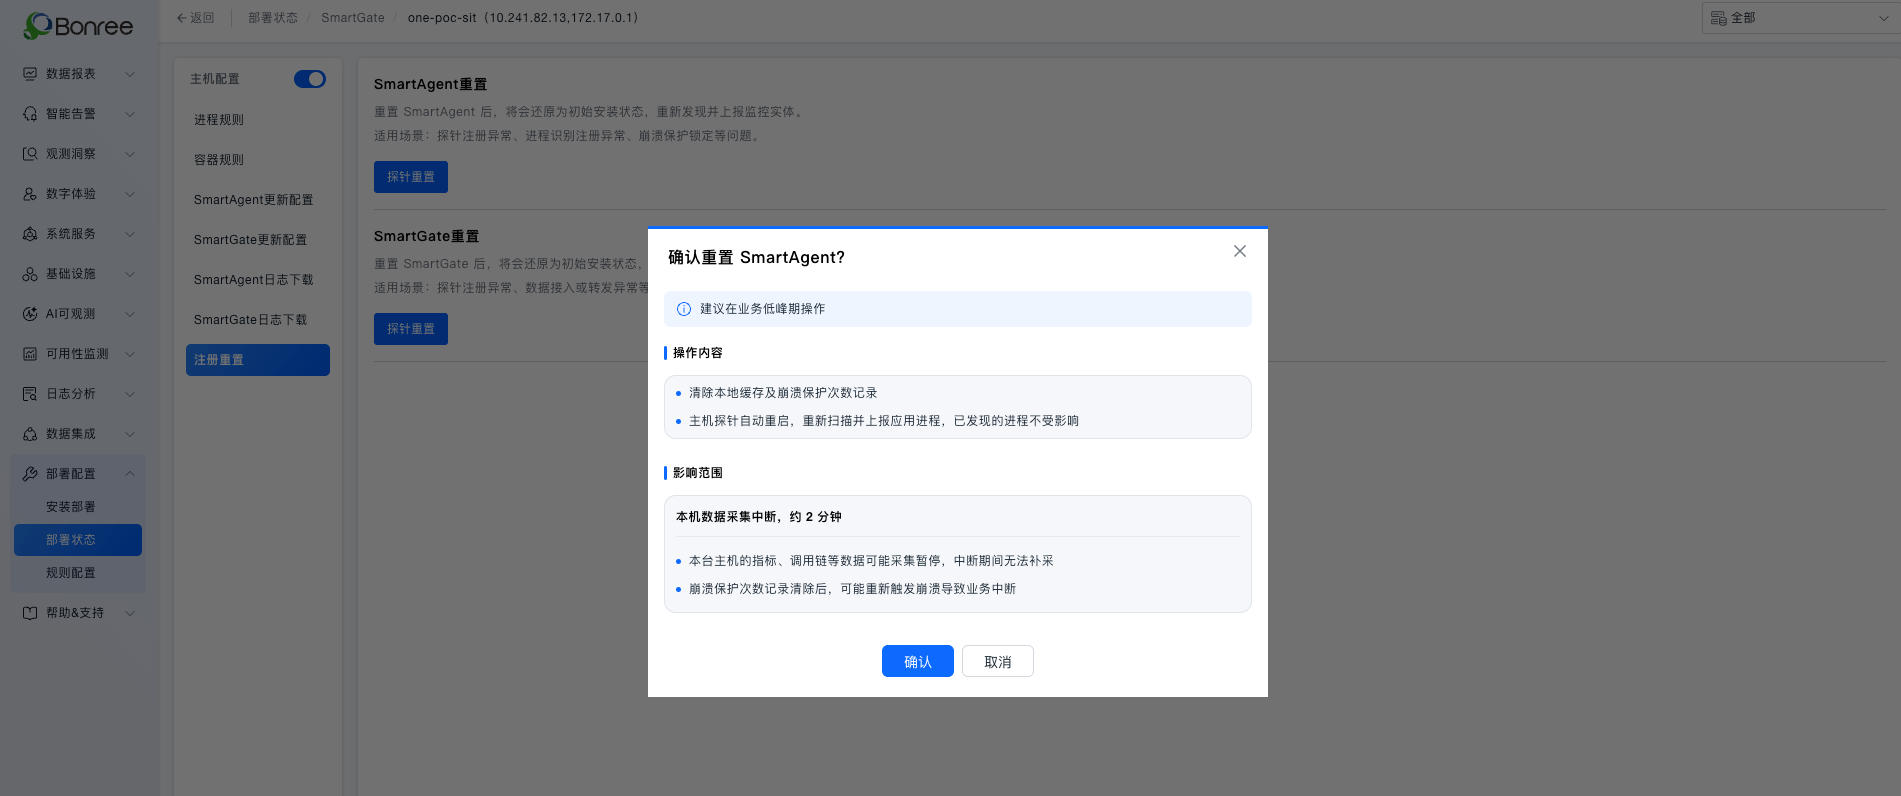Click the 可用性监测 sidebar icon

point(30,354)
